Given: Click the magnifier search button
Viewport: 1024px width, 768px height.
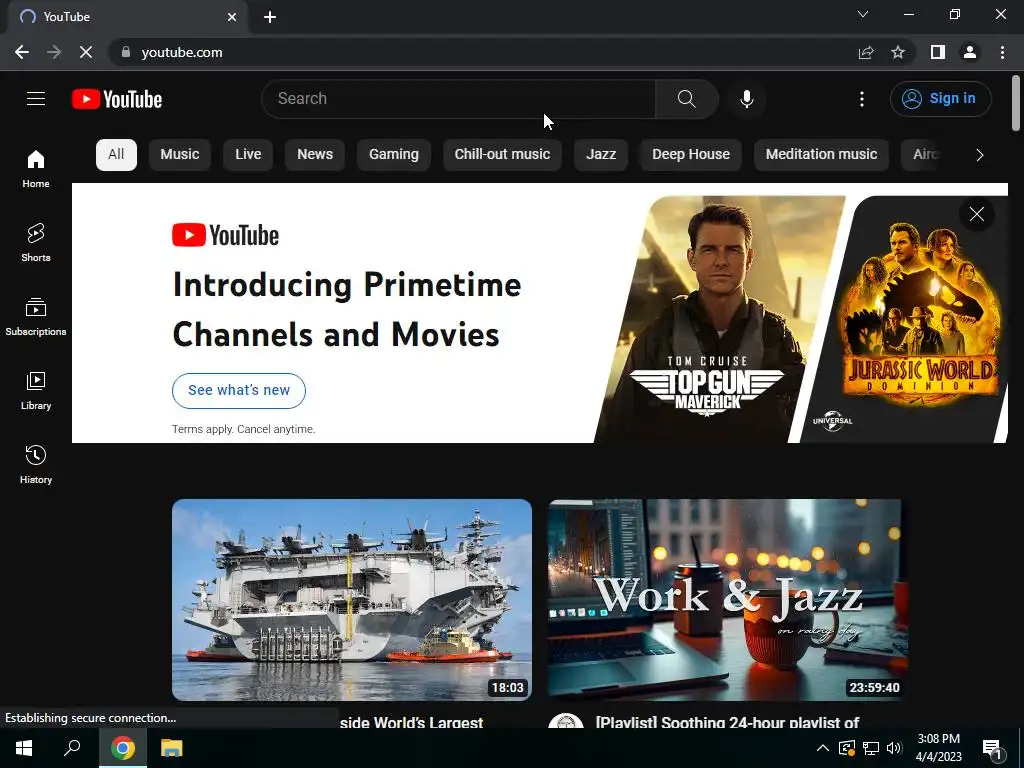Looking at the screenshot, I should coord(686,99).
